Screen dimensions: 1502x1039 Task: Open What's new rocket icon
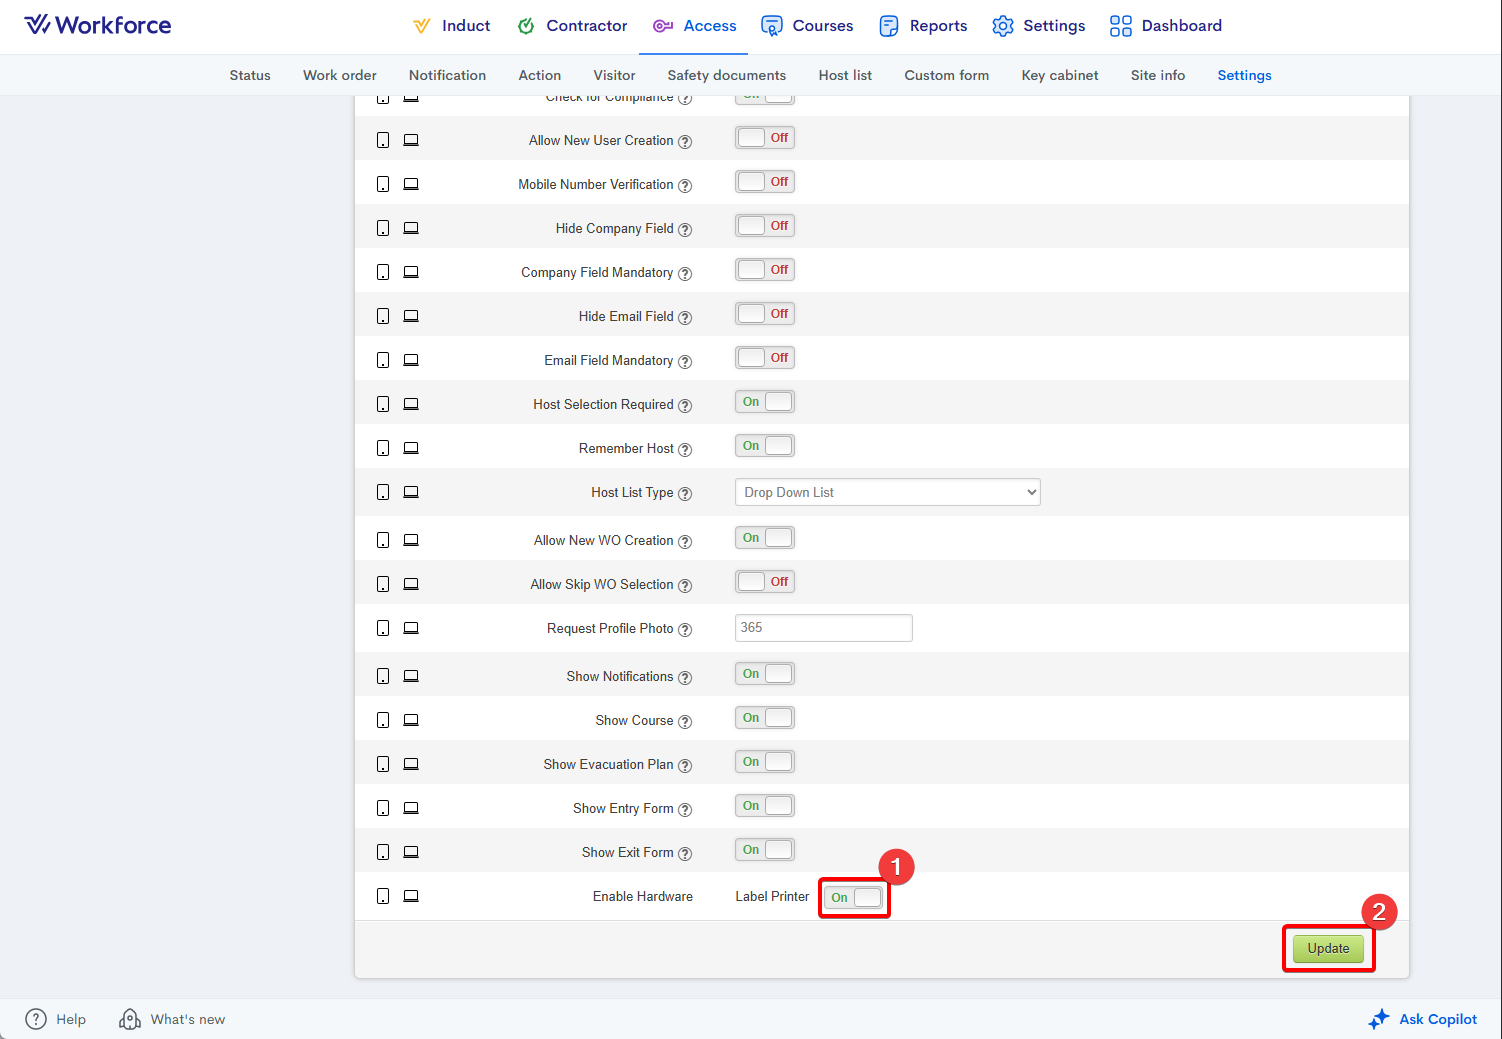(130, 1019)
